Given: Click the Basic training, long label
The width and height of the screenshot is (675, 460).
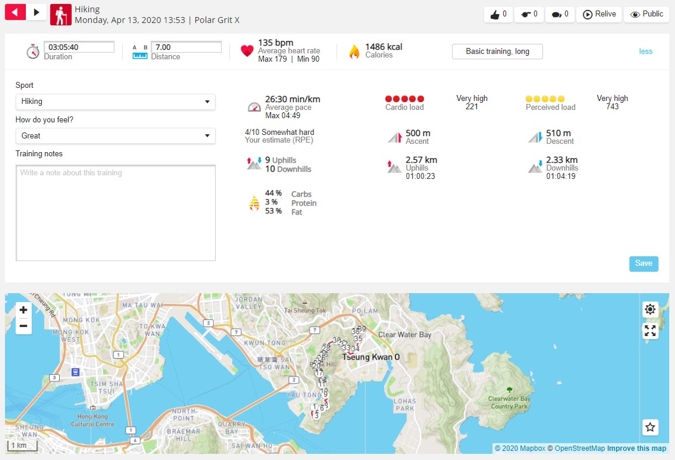Looking at the screenshot, I should 497,51.
